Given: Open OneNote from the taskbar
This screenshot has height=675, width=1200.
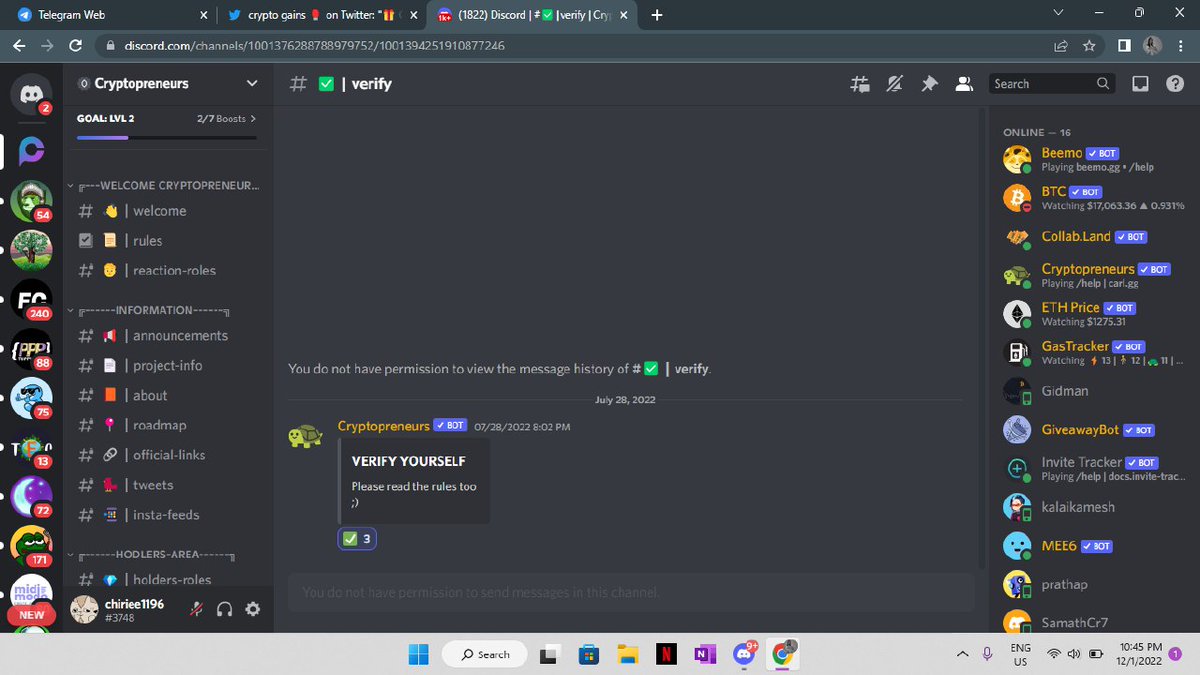Looking at the screenshot, I should [704, 654].
